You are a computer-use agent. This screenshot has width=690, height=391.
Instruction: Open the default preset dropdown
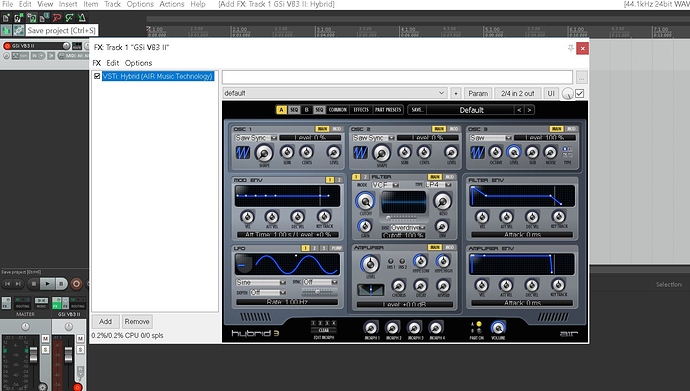[334, 93]
